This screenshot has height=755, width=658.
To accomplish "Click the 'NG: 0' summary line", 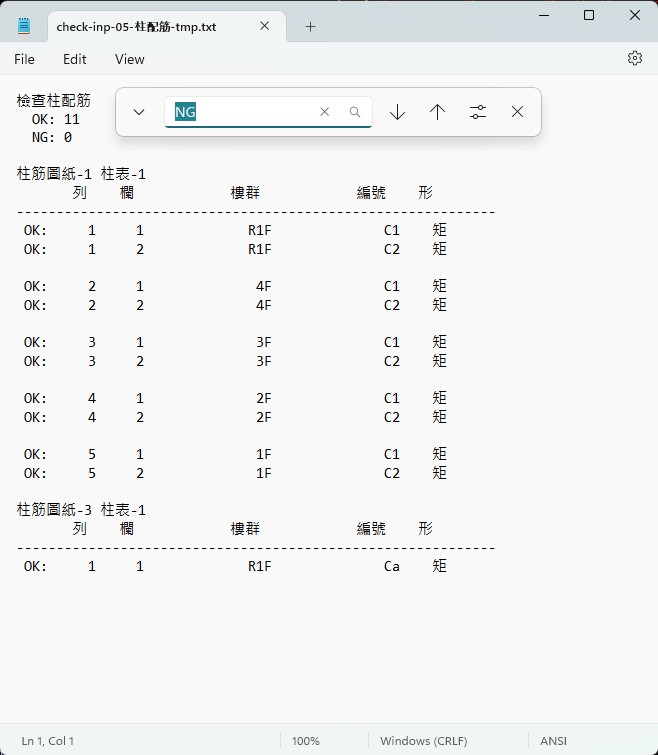I will pyautogui.click(x=52, y=137).
